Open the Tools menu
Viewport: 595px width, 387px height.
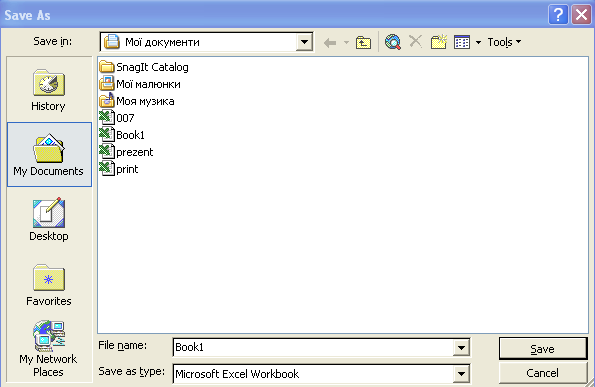(x=504, y=42)
